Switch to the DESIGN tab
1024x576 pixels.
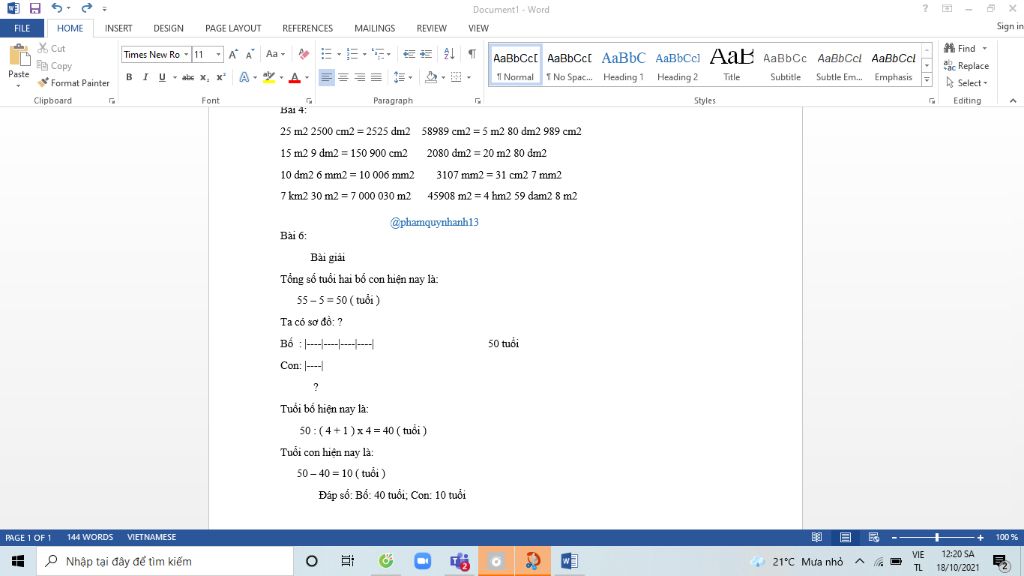tap(168, 28)
